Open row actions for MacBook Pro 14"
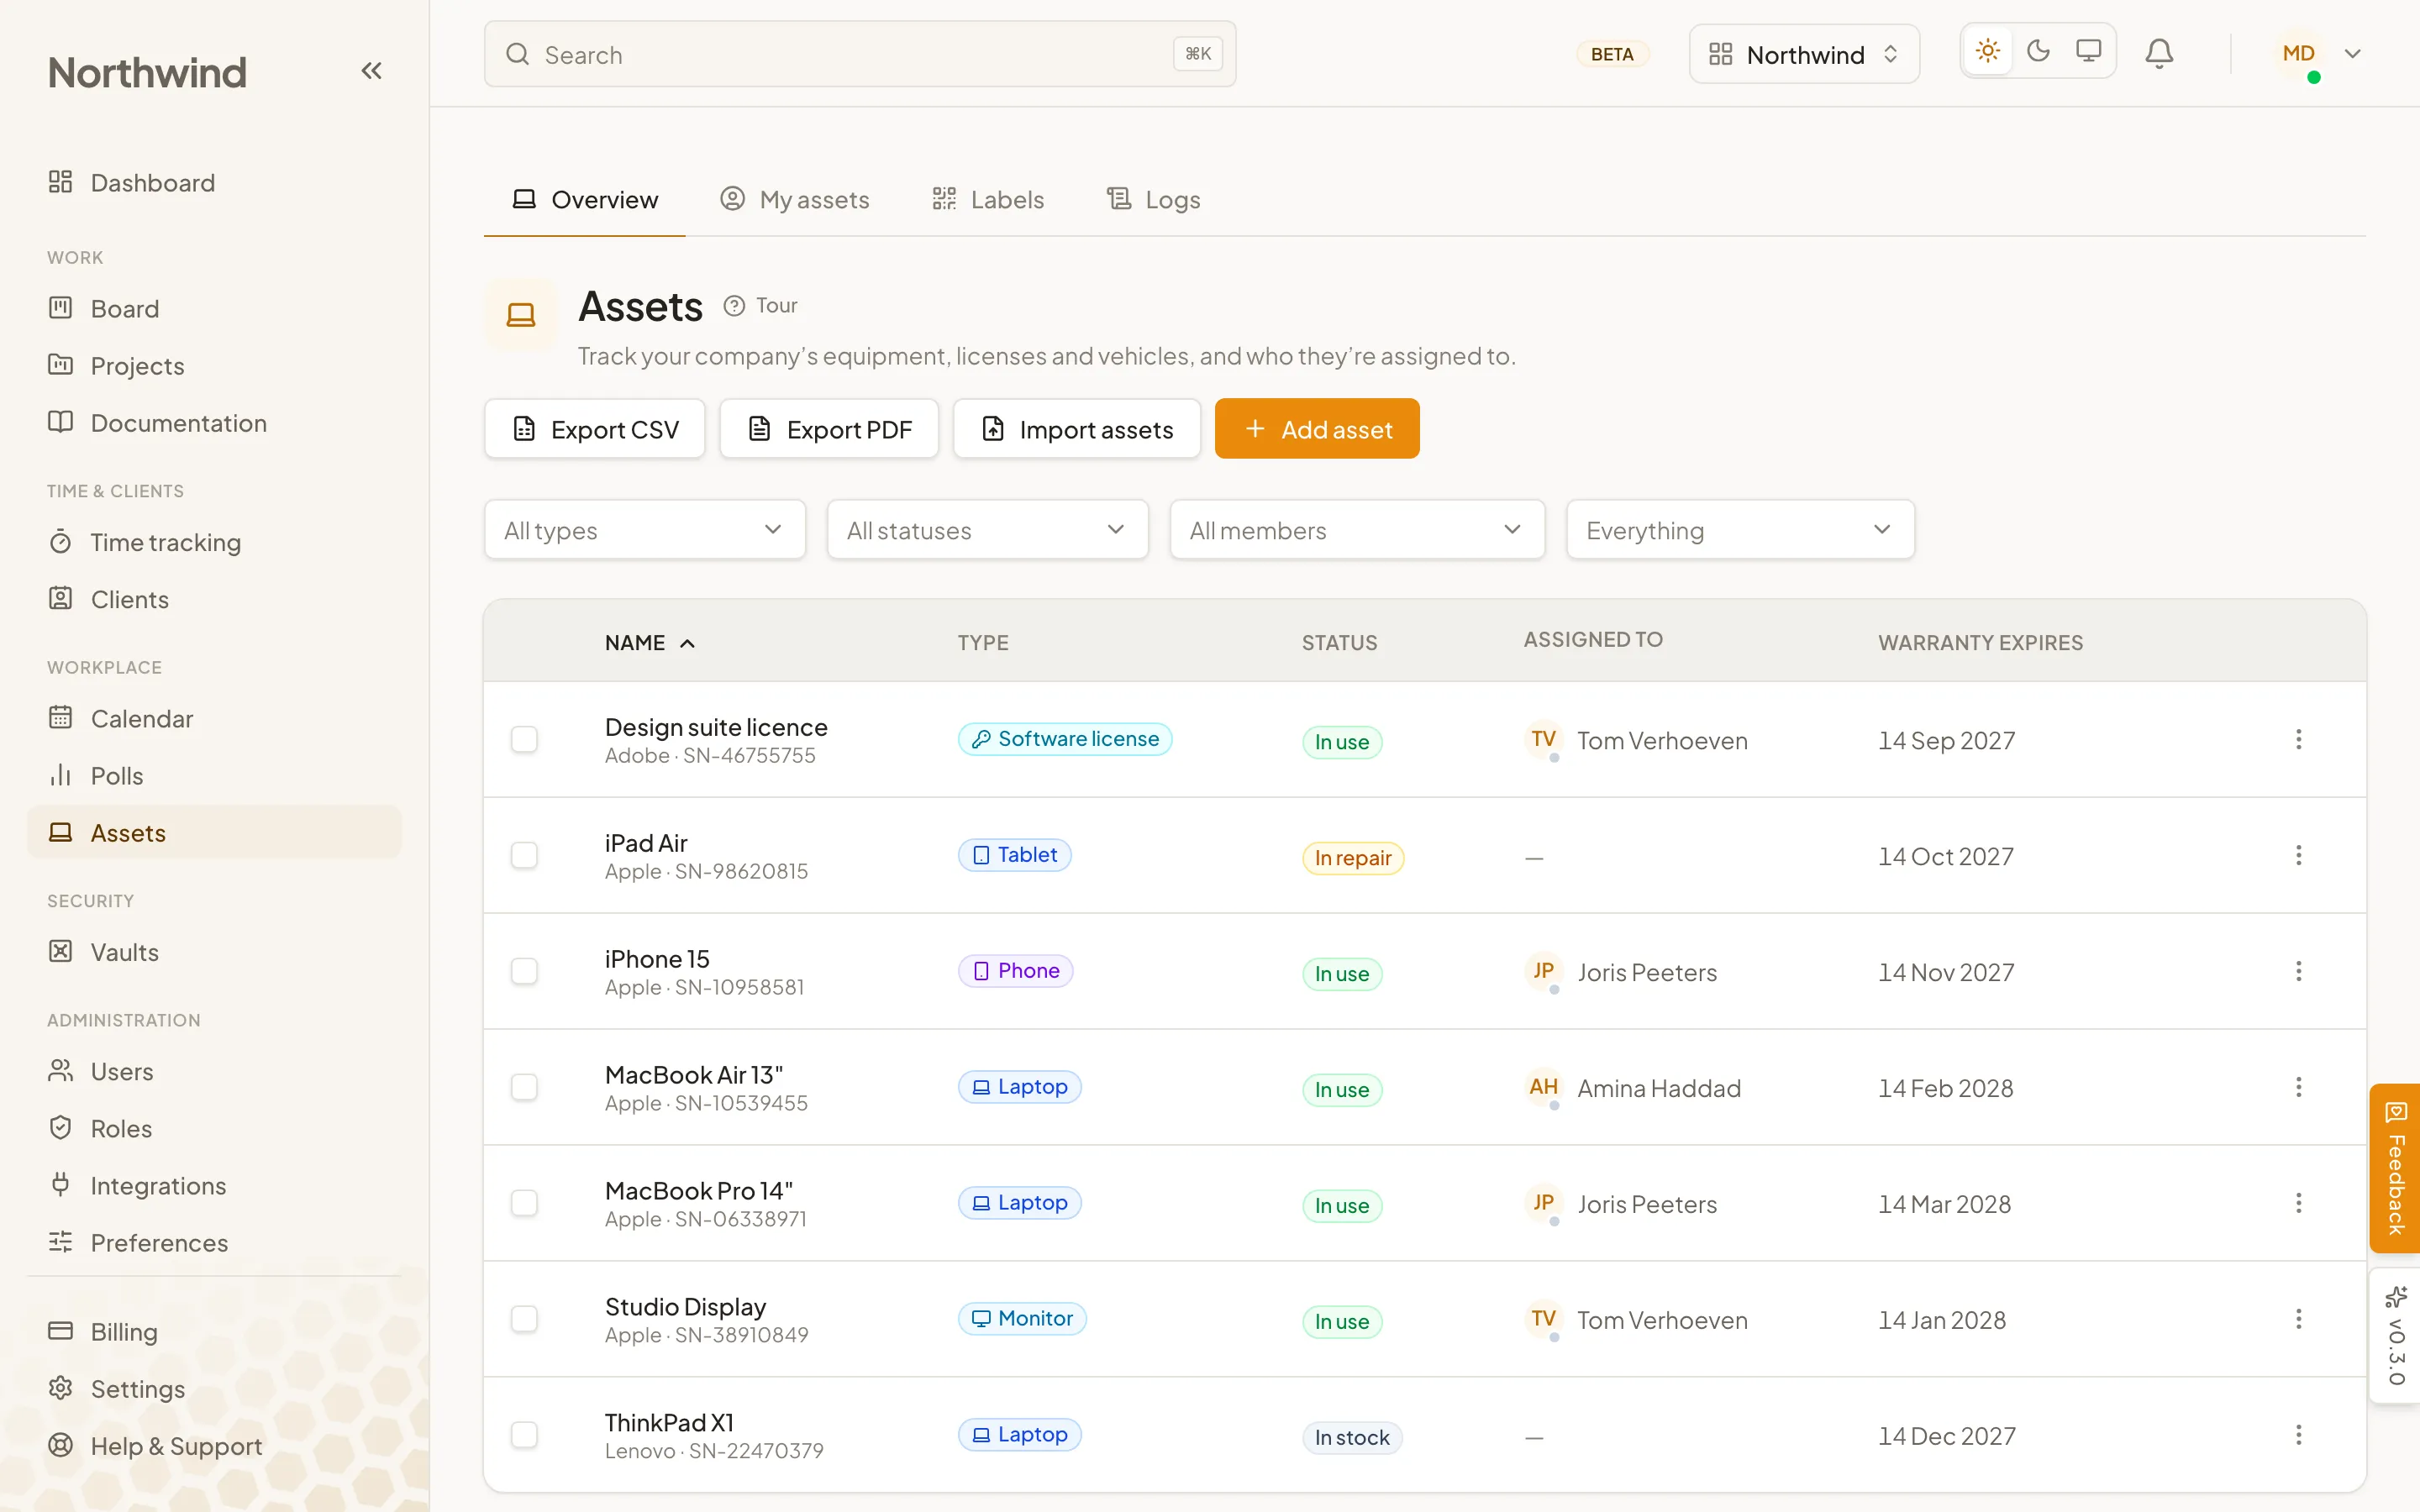This screenshot has height=1512, width=2420. pos(2299,1203)
